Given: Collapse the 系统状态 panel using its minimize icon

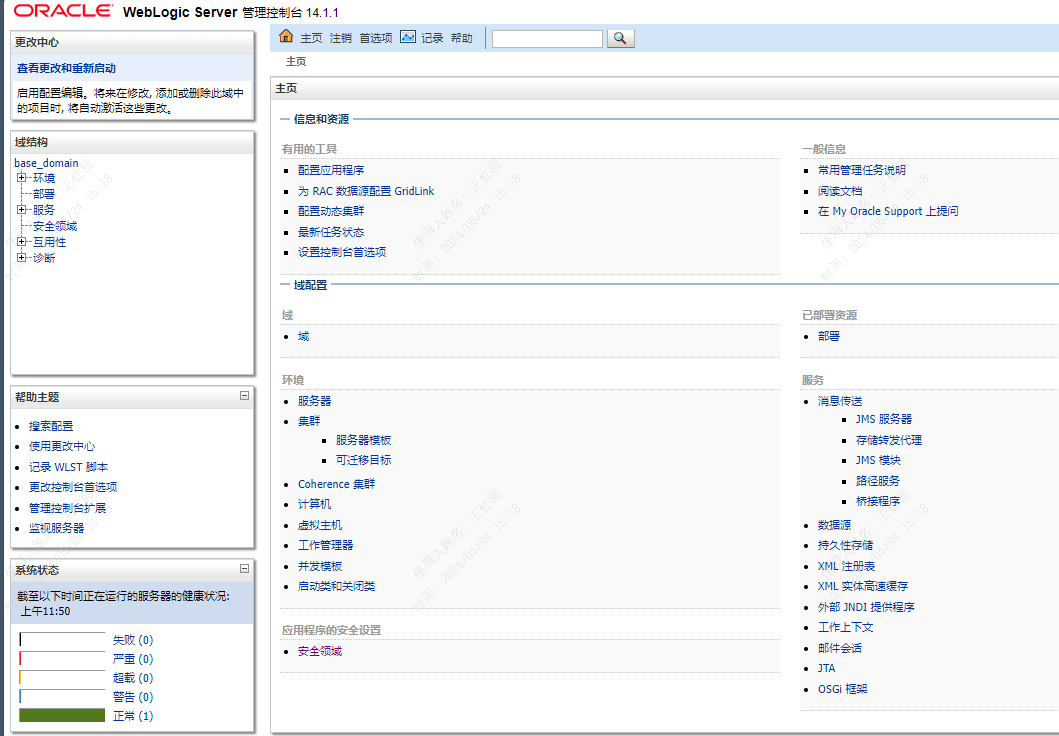Looking at the screenshot, I should pyautogui.click(x=244, y=569).
